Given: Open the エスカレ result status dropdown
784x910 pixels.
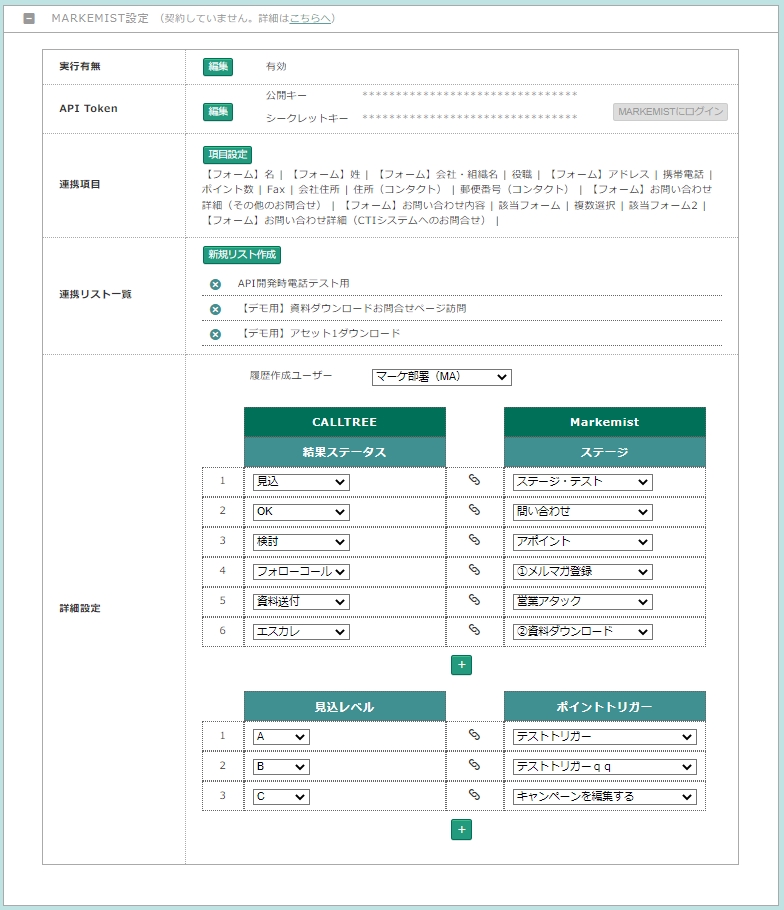Looking at the screenshot, I should [x=301, y=631].
